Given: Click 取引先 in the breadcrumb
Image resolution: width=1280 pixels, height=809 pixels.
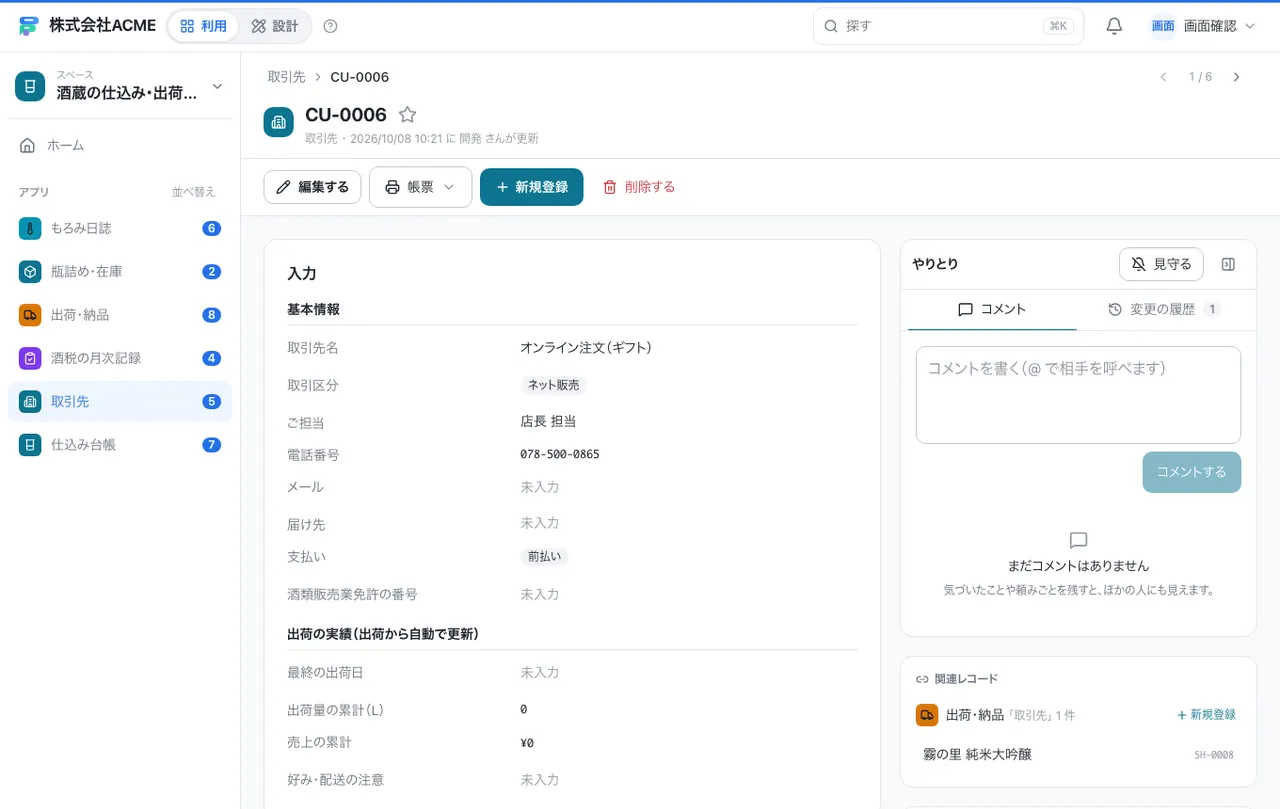Looking at the screenshot, I should 286,77.
